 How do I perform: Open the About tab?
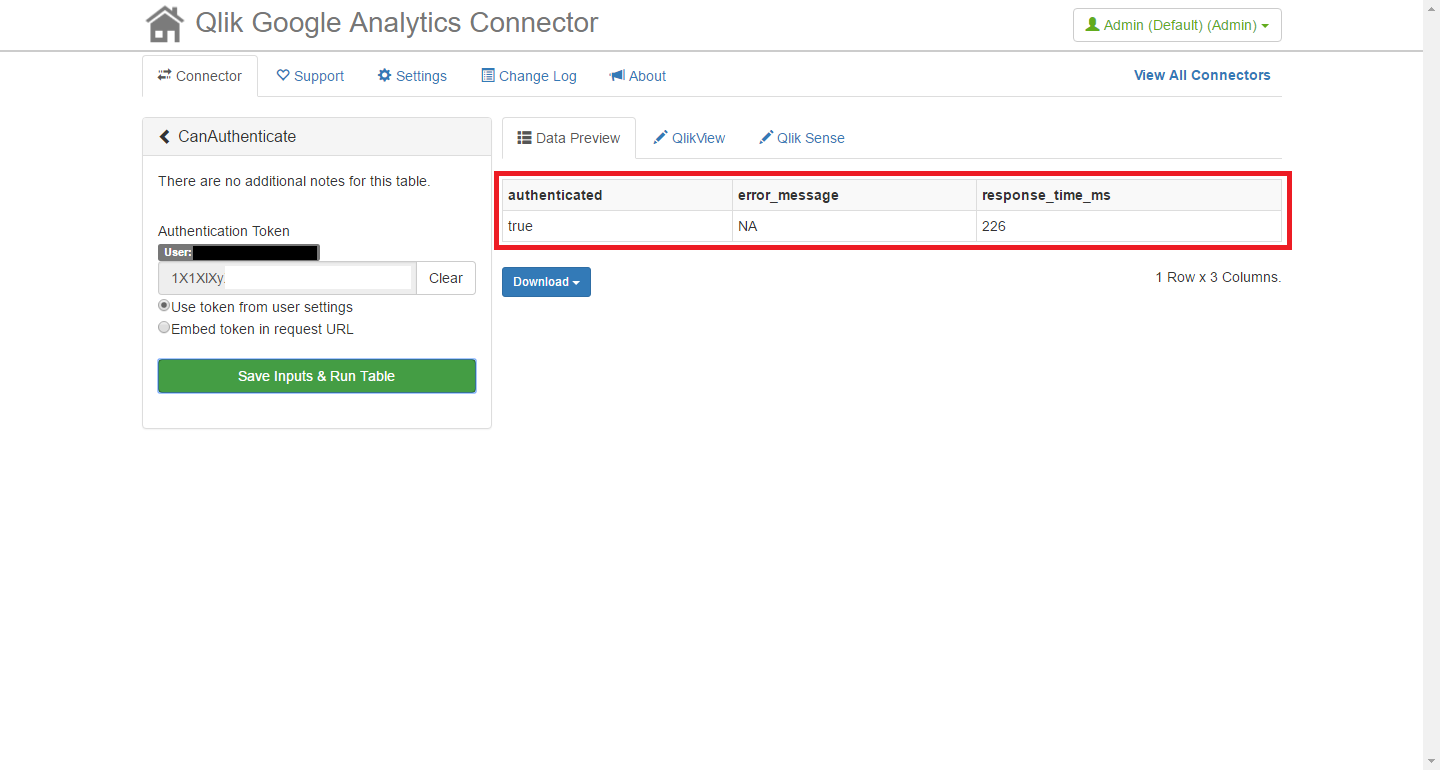pyautogui.click(x=638, y=76)
